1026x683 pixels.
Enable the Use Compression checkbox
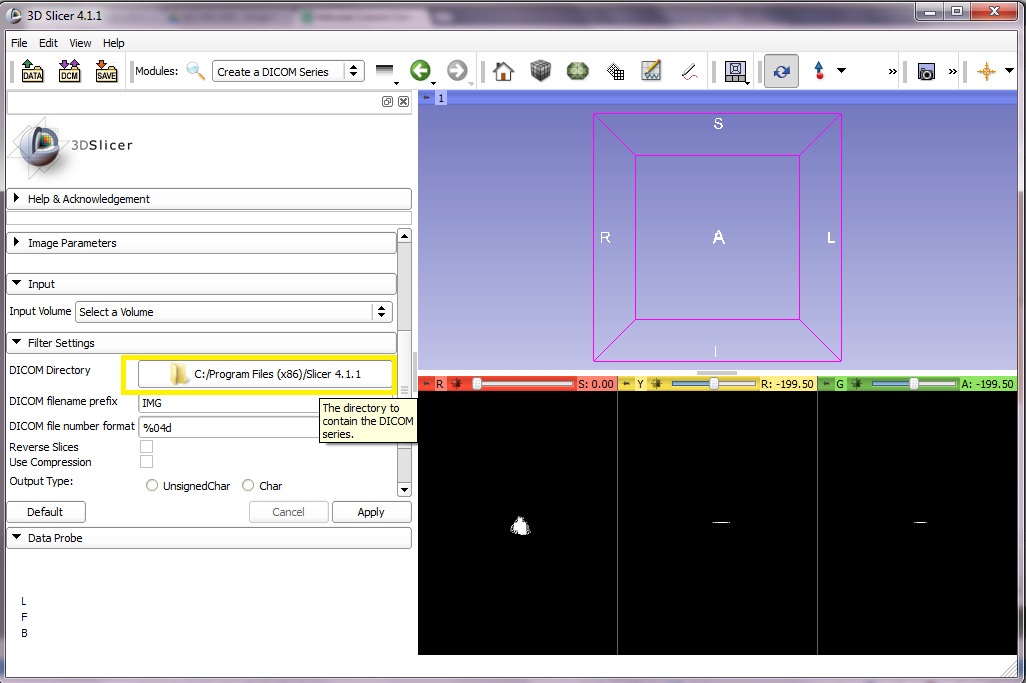pos(146,462)
